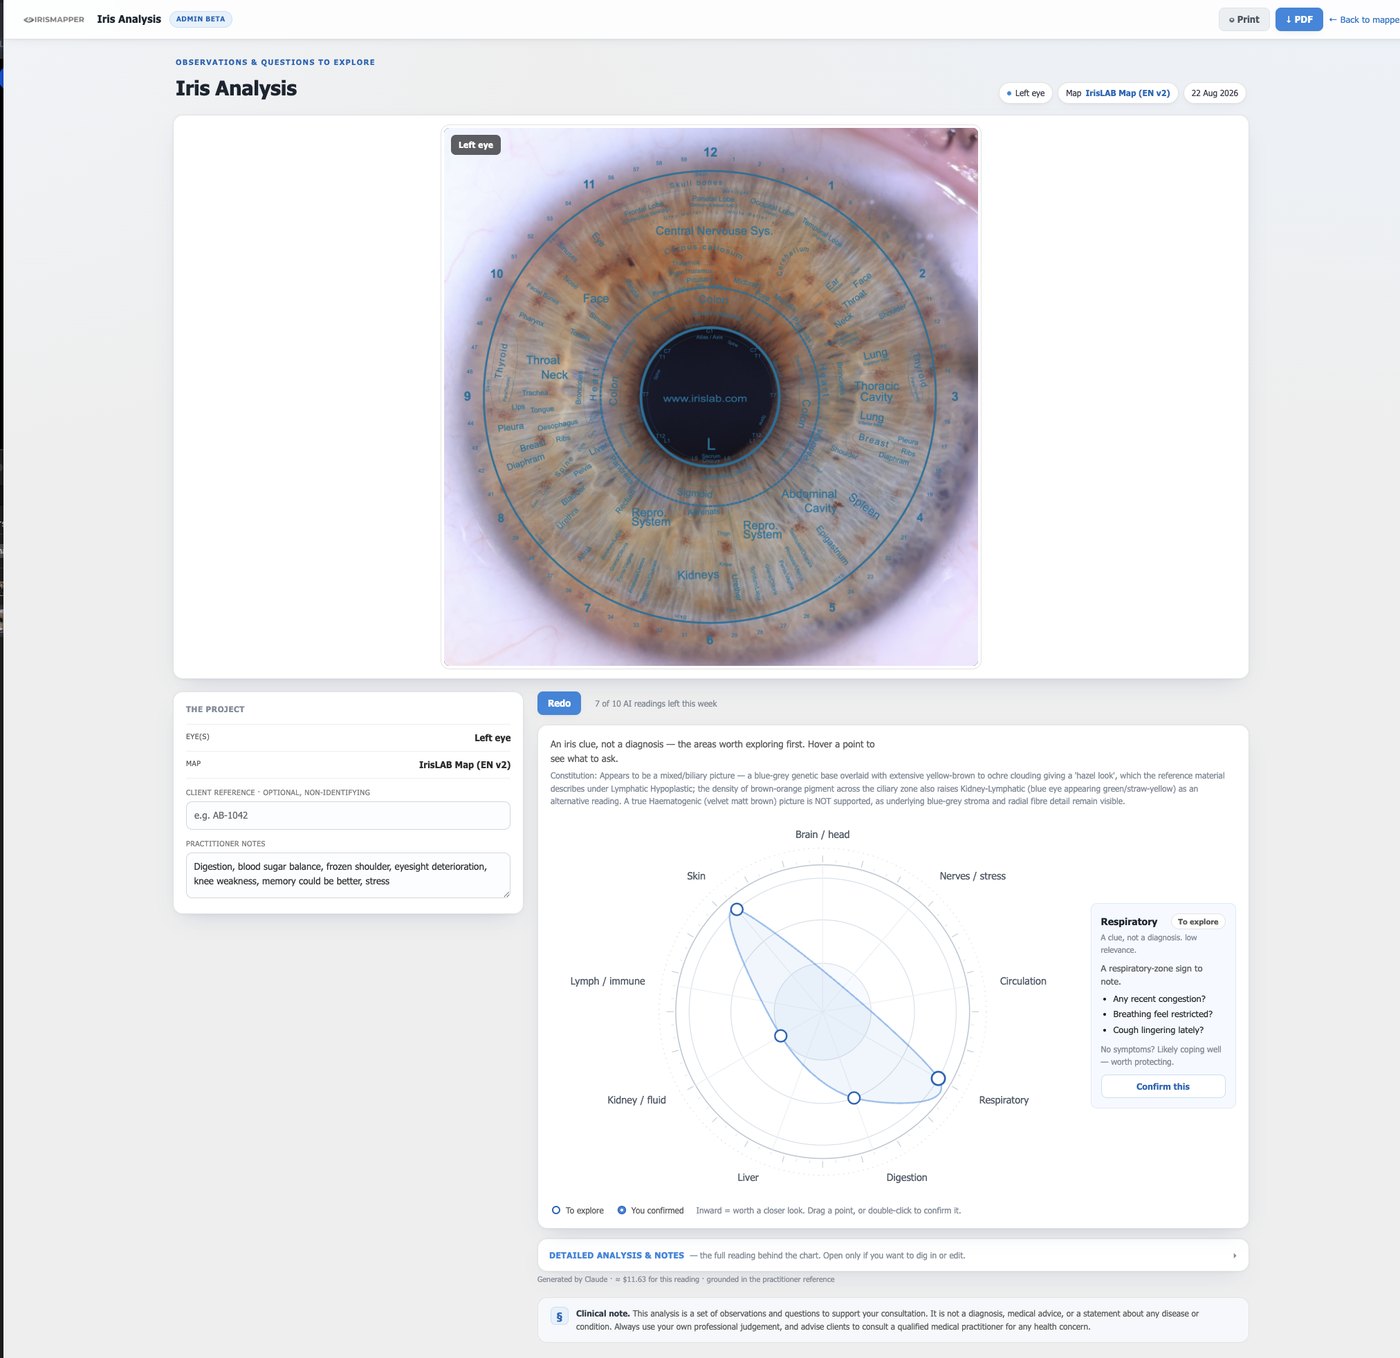The height and width of the screenshot is (1358, 1400).
Task: Click the Respiratory card title
Action: point(1128,922)
